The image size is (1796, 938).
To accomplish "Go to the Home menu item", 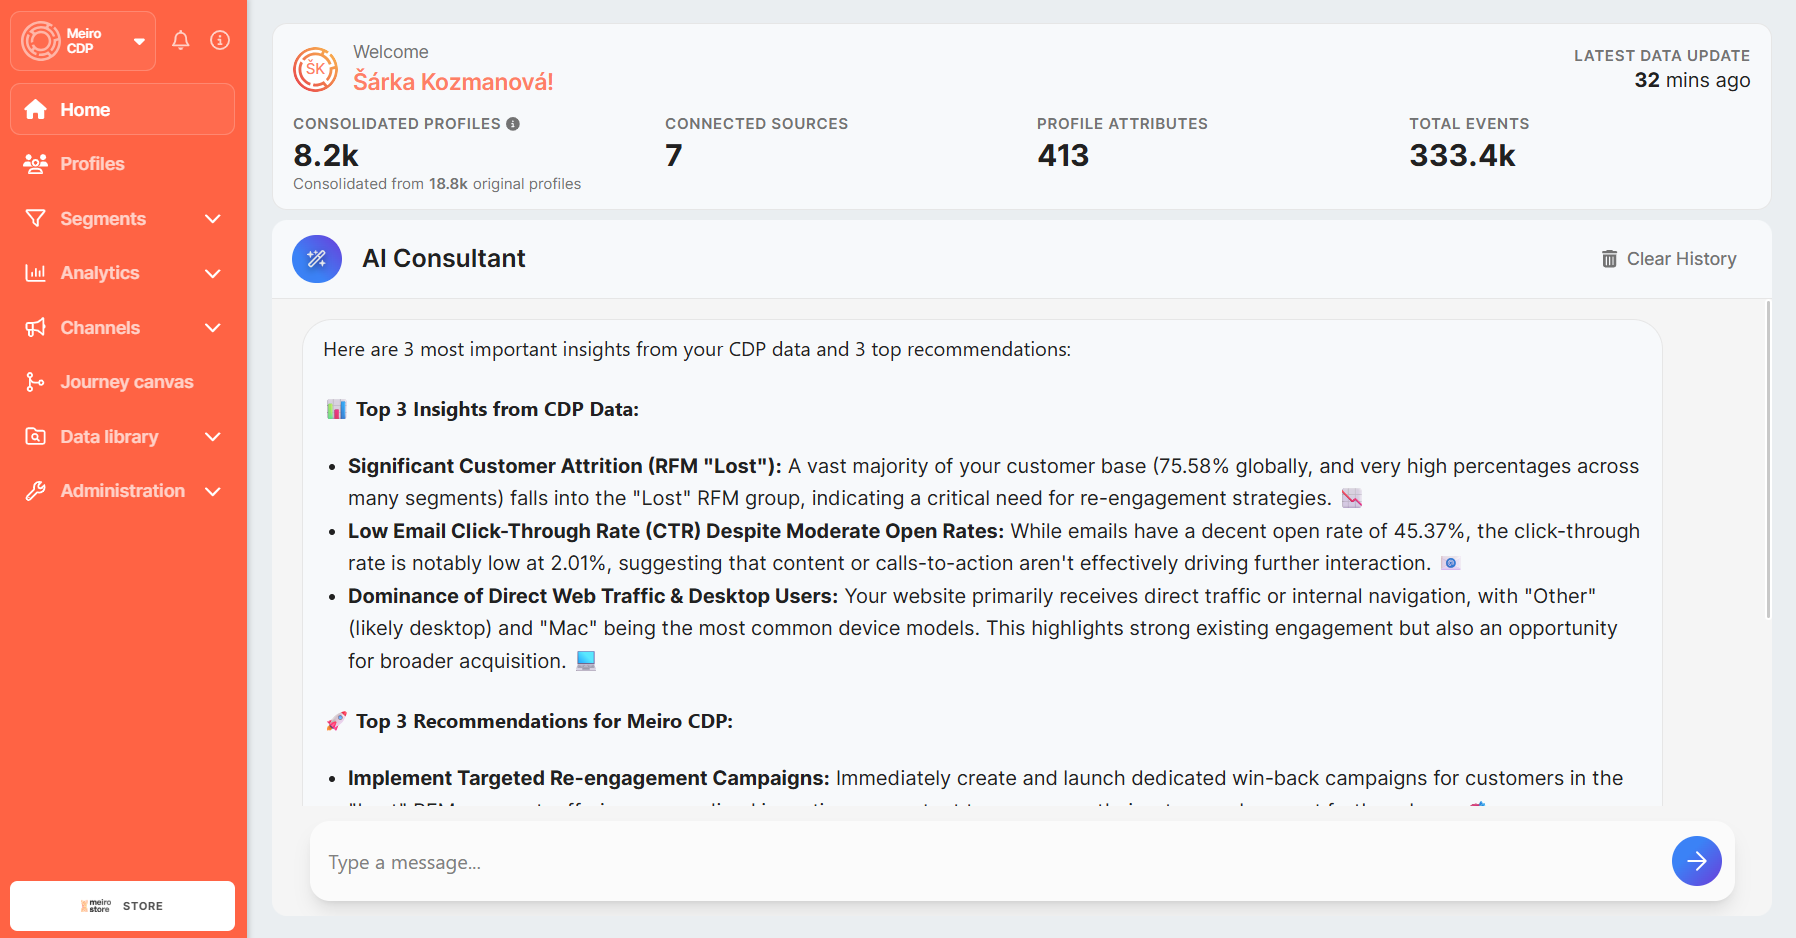I will click(x=85, y=110).
